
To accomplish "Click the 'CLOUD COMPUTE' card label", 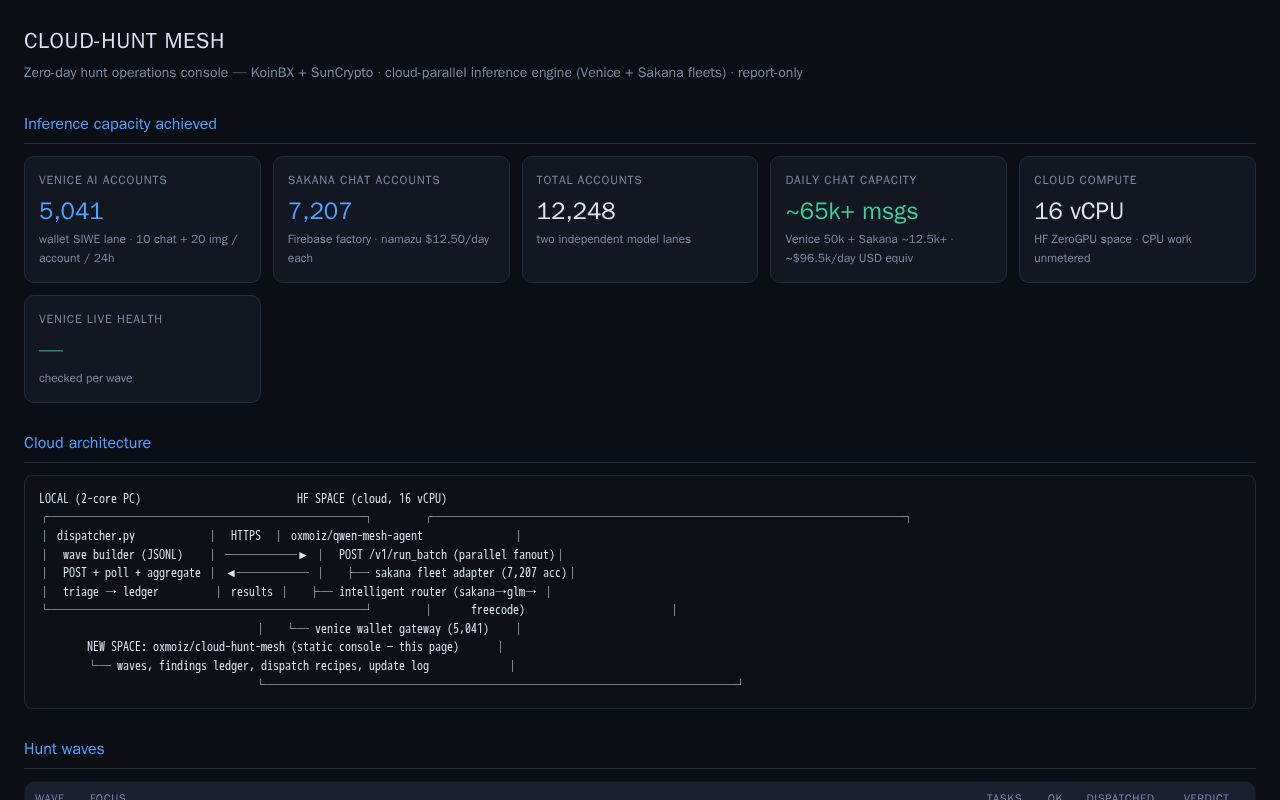I will 1085,180.
